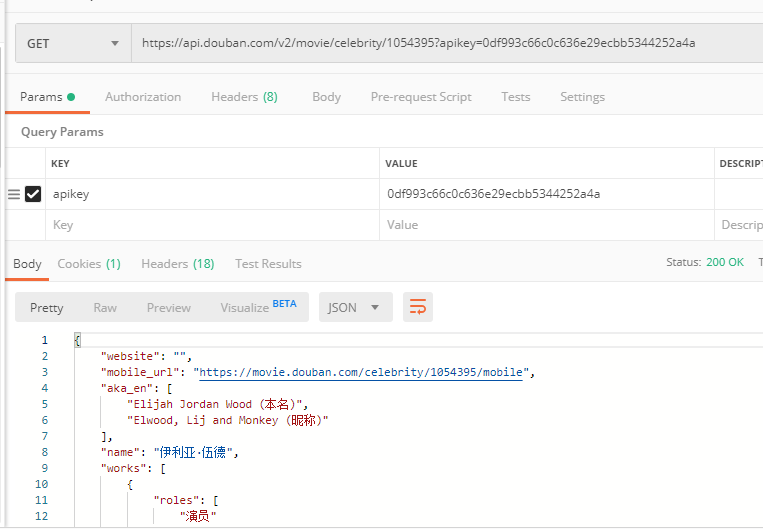Click the "aka_en" JSON key
Screen dimensions: 763x529
click(127, 388)
